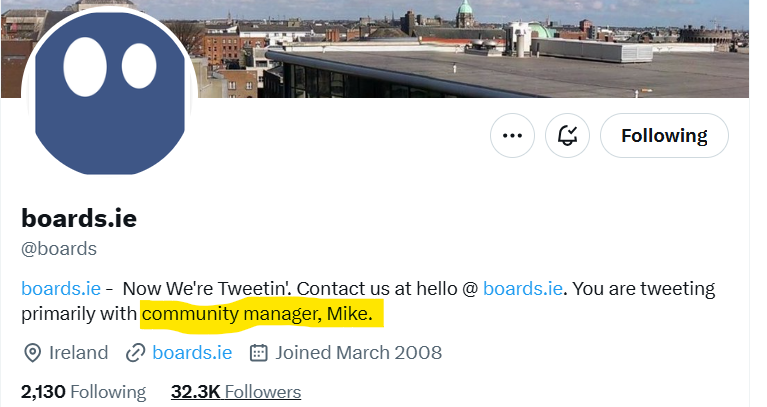Click the Following button
The height and width of the screenshot is (407, 767).
664,136
